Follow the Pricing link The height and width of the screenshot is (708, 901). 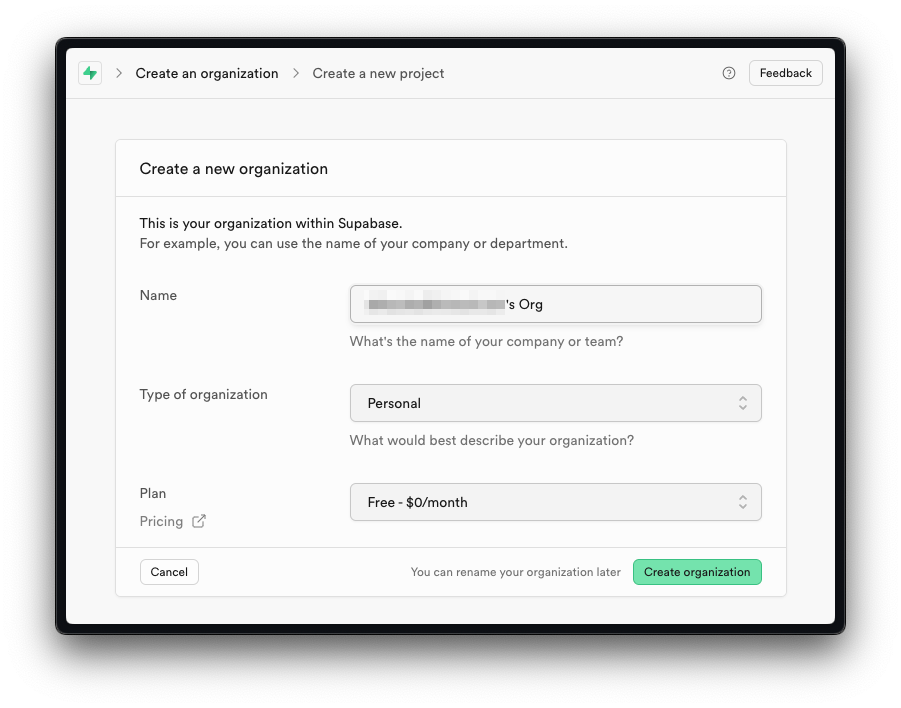(x=161, y=521)
